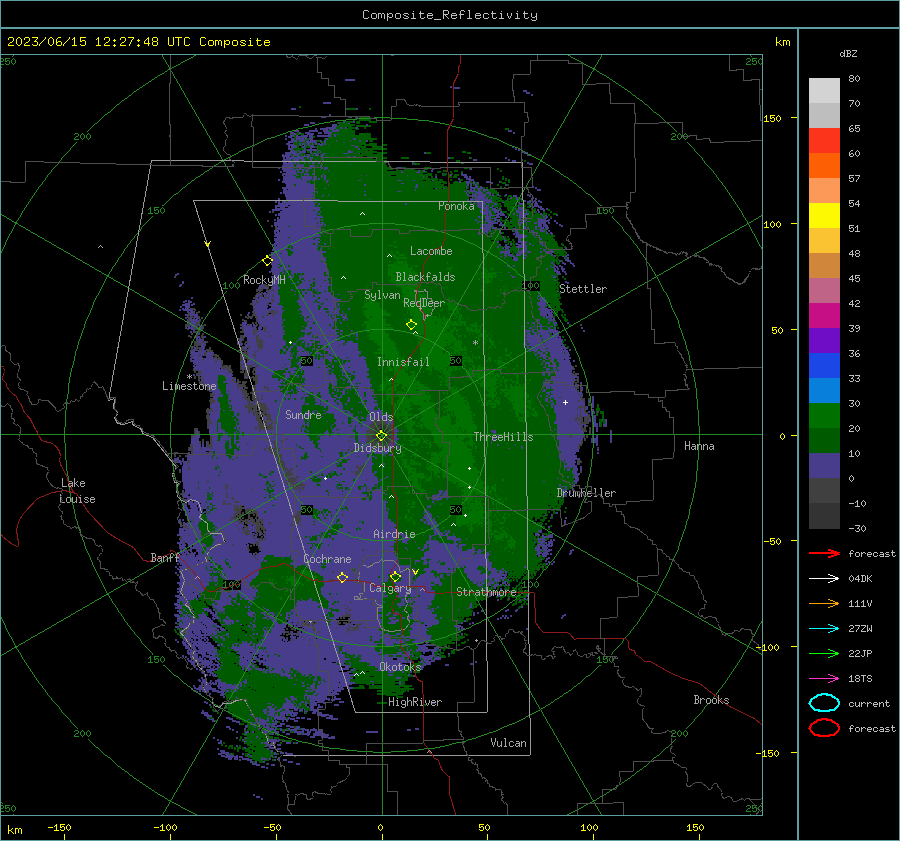
Task: Click the light blue swatch between 33 and 30
Action: [824, 391]
